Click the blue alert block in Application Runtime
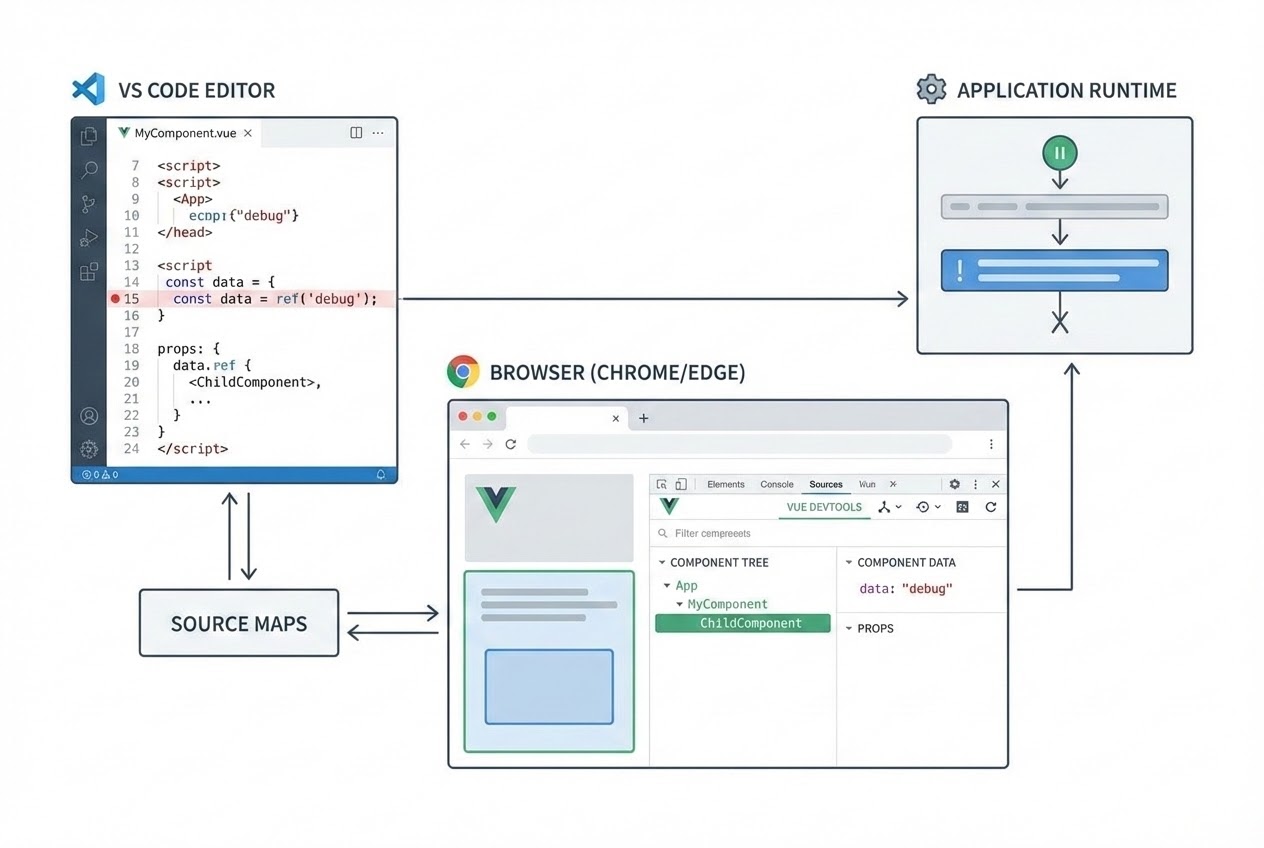1264x848 pixels. (1055, 270)
